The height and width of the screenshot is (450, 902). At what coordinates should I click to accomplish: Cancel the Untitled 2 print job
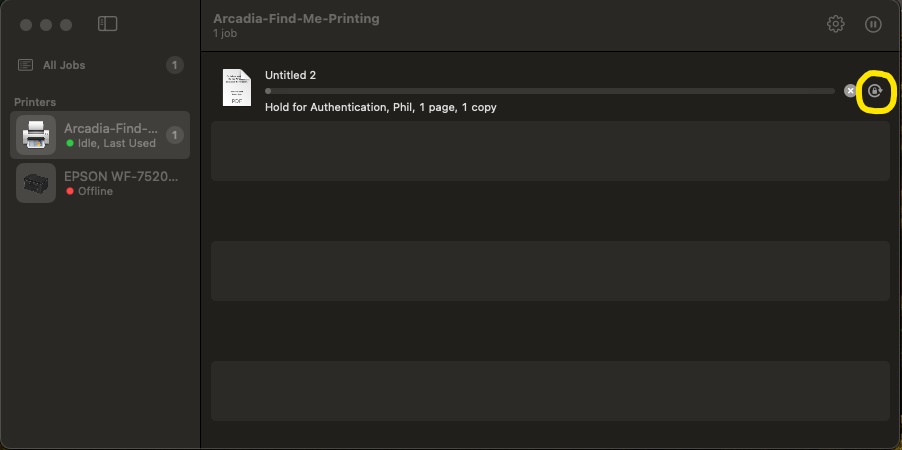click(850, 91)
